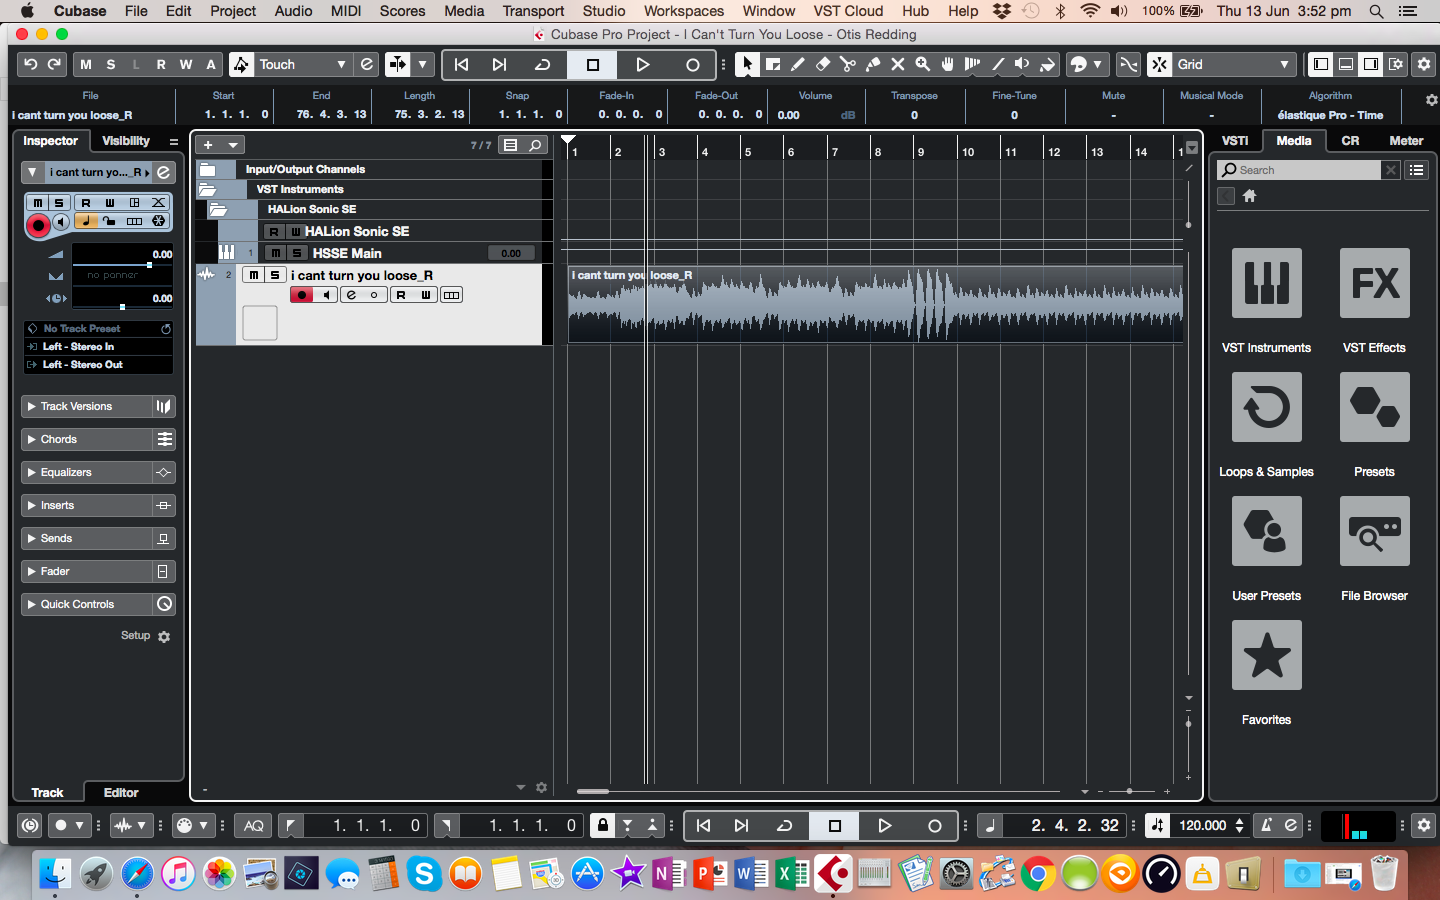Toggle Cycle loop in top transport
Viewport: 1440px width, 900px height.
(543, 65)
